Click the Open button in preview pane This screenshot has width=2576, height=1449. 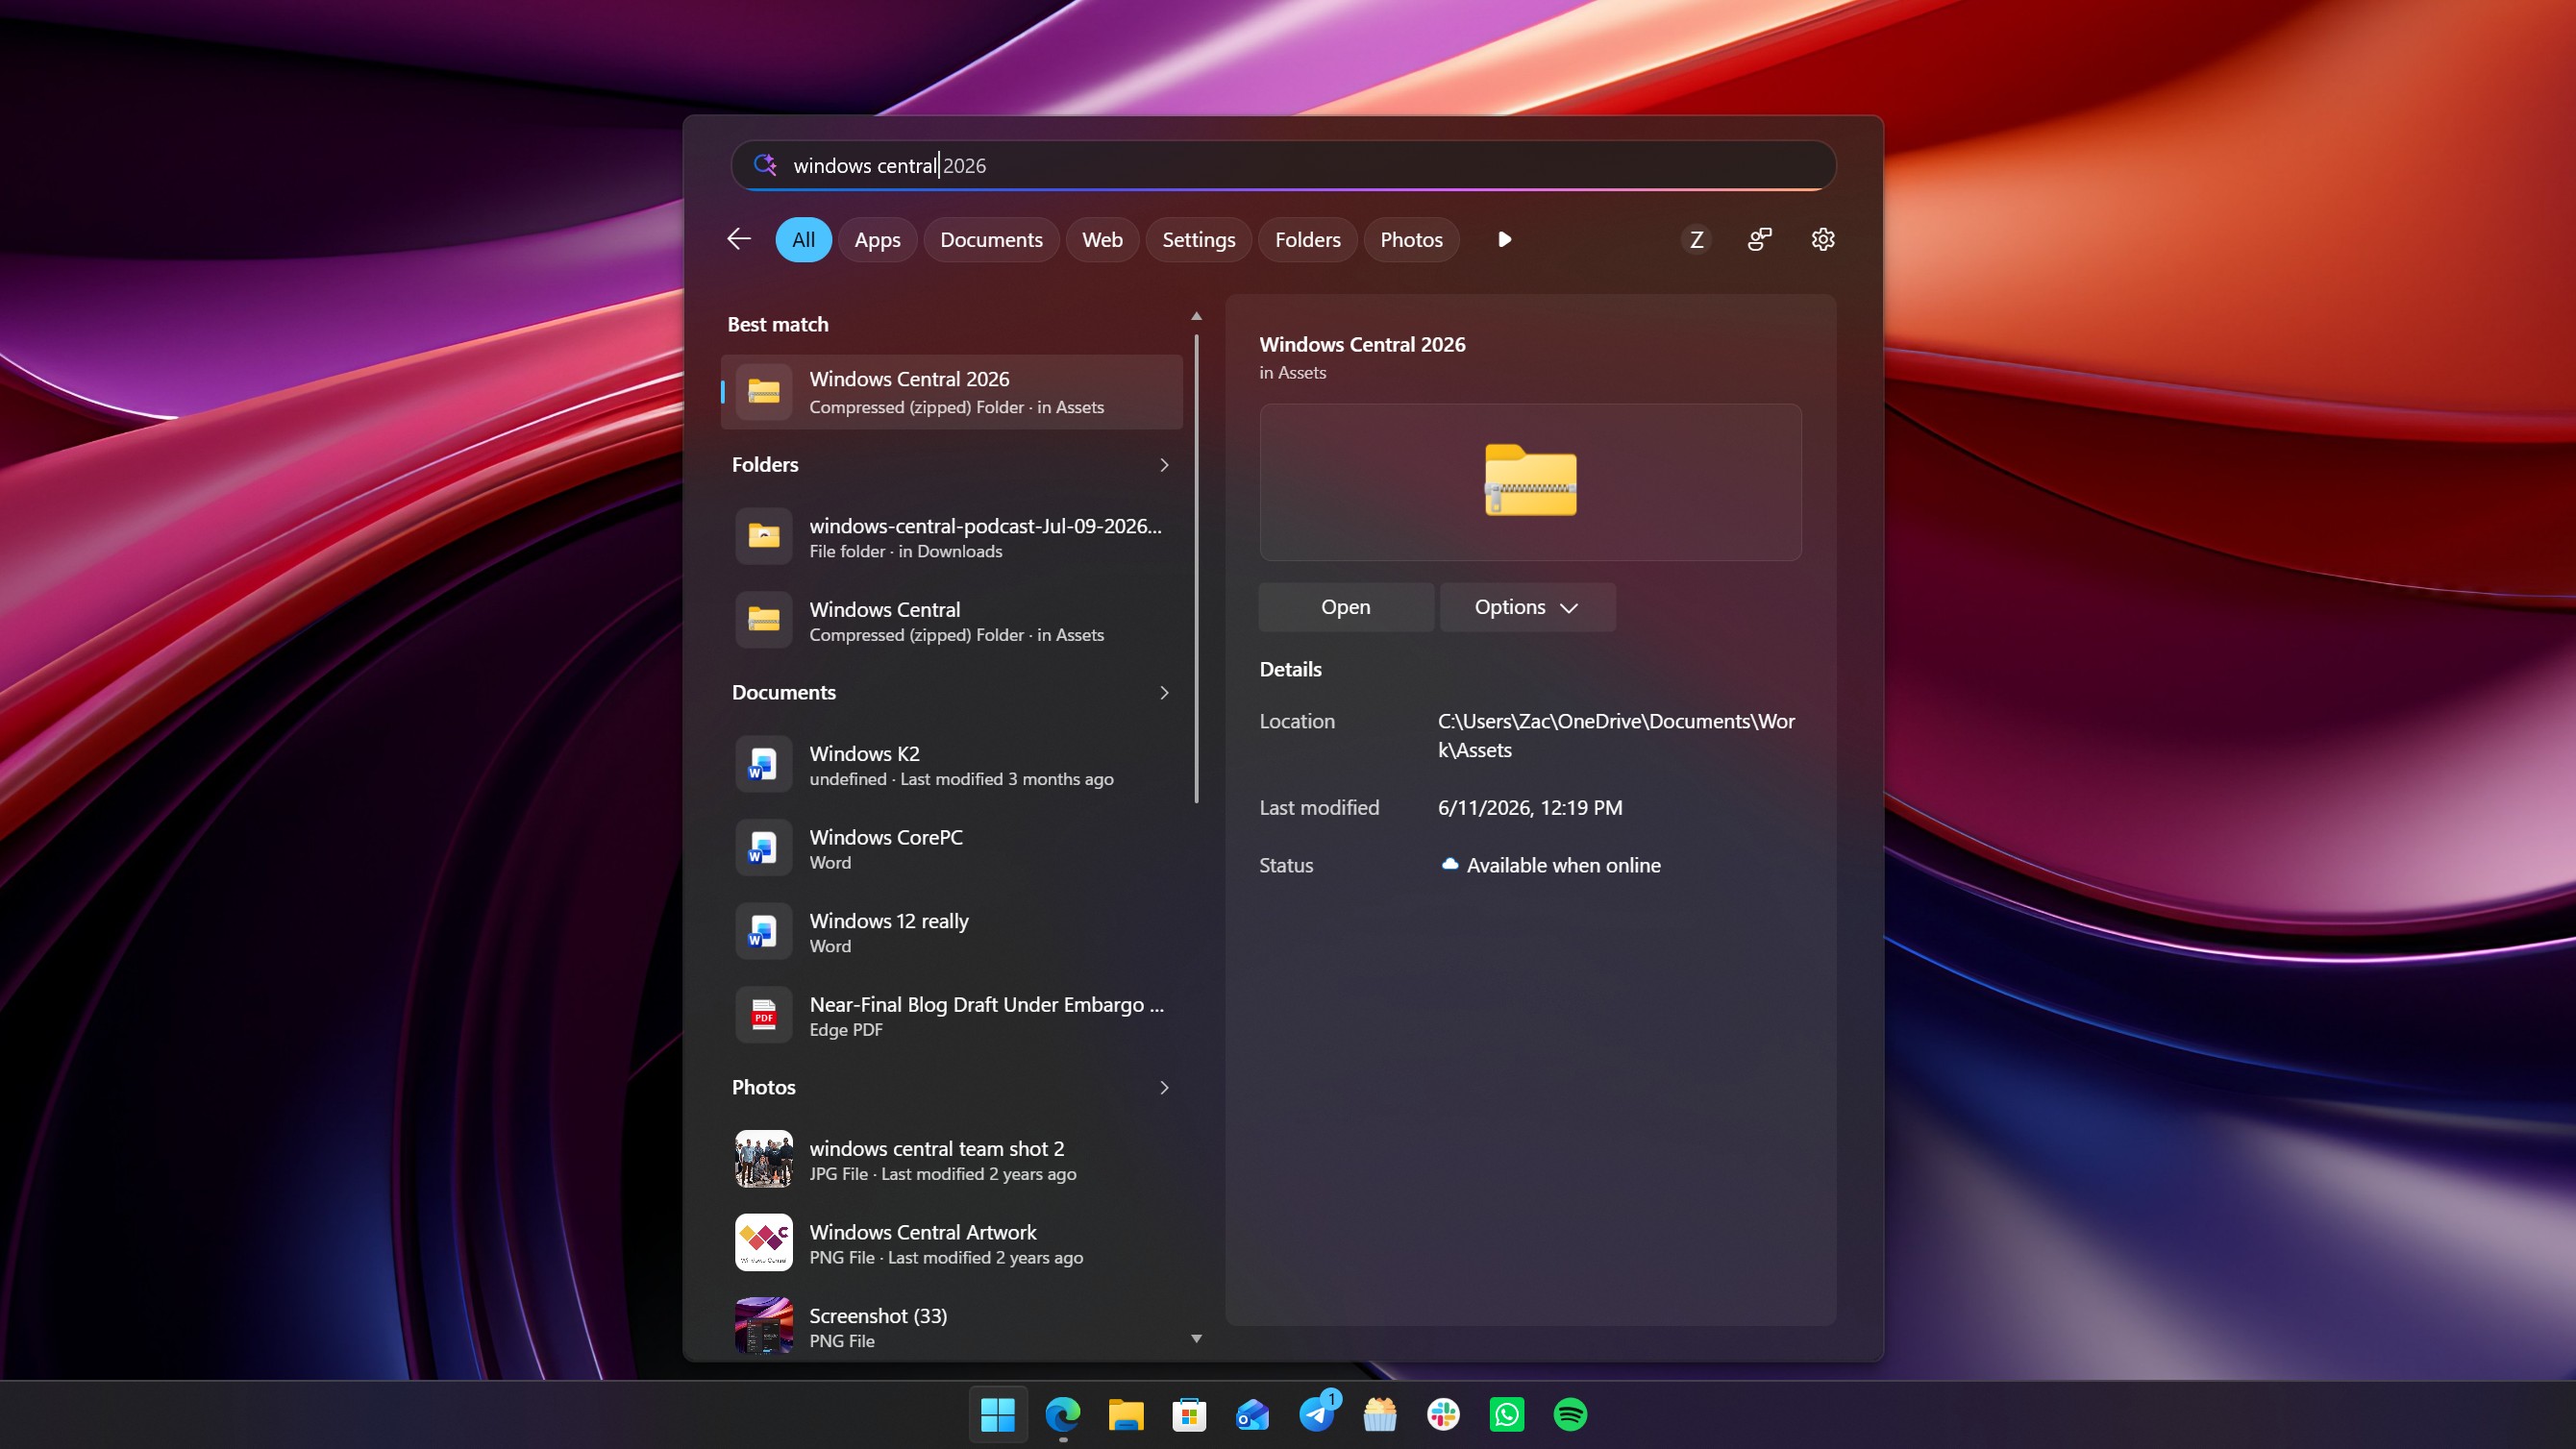pos(1345,607)
